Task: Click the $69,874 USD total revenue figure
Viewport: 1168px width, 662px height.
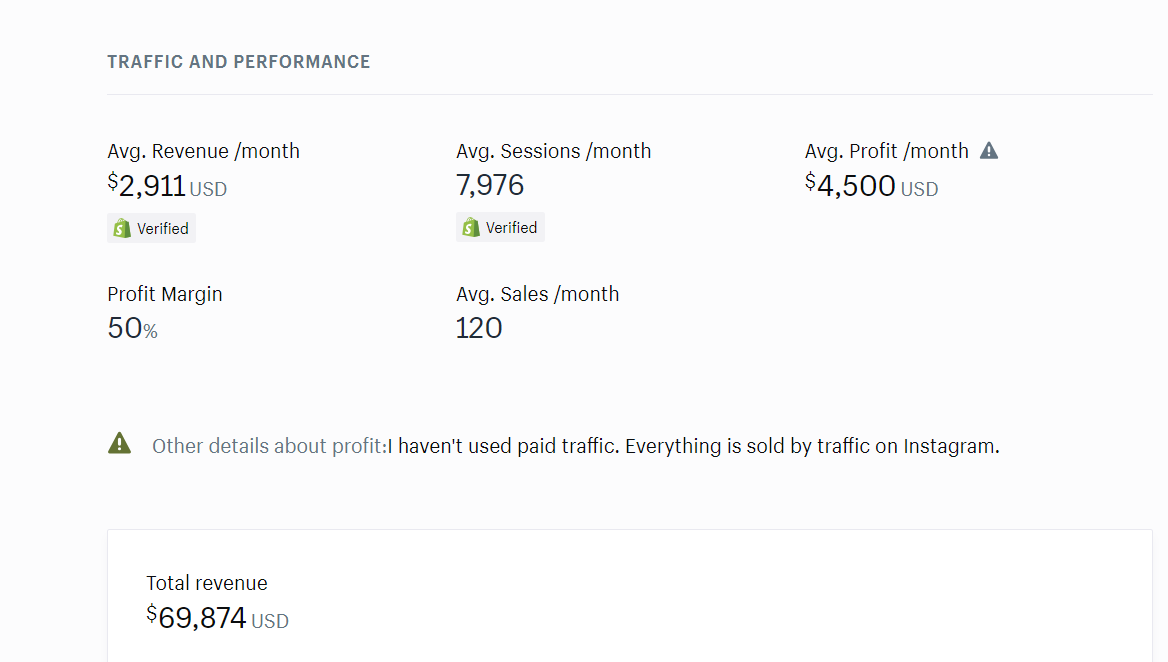Action: pyautogui.click(x=218, y=618)
